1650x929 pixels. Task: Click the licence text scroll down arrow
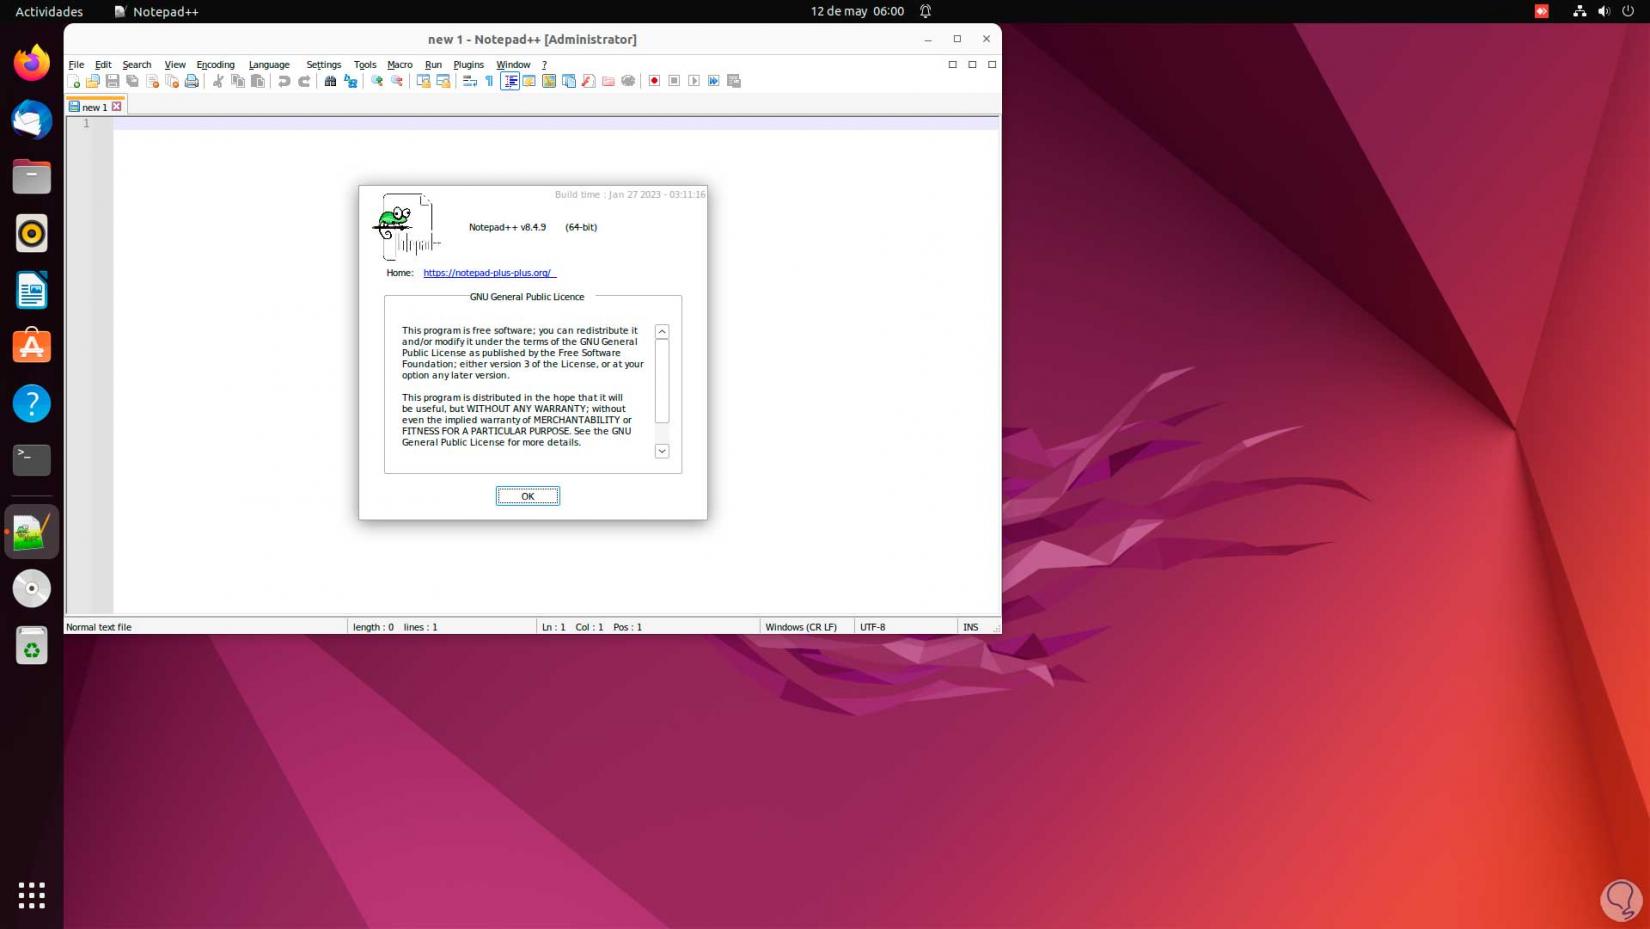coord(662,451)
